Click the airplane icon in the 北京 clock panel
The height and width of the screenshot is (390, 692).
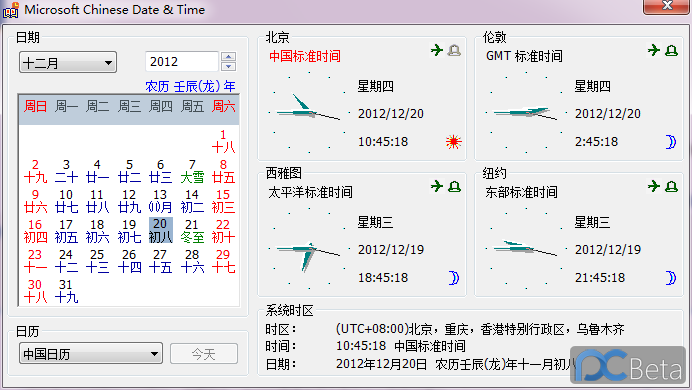point(436,50)
